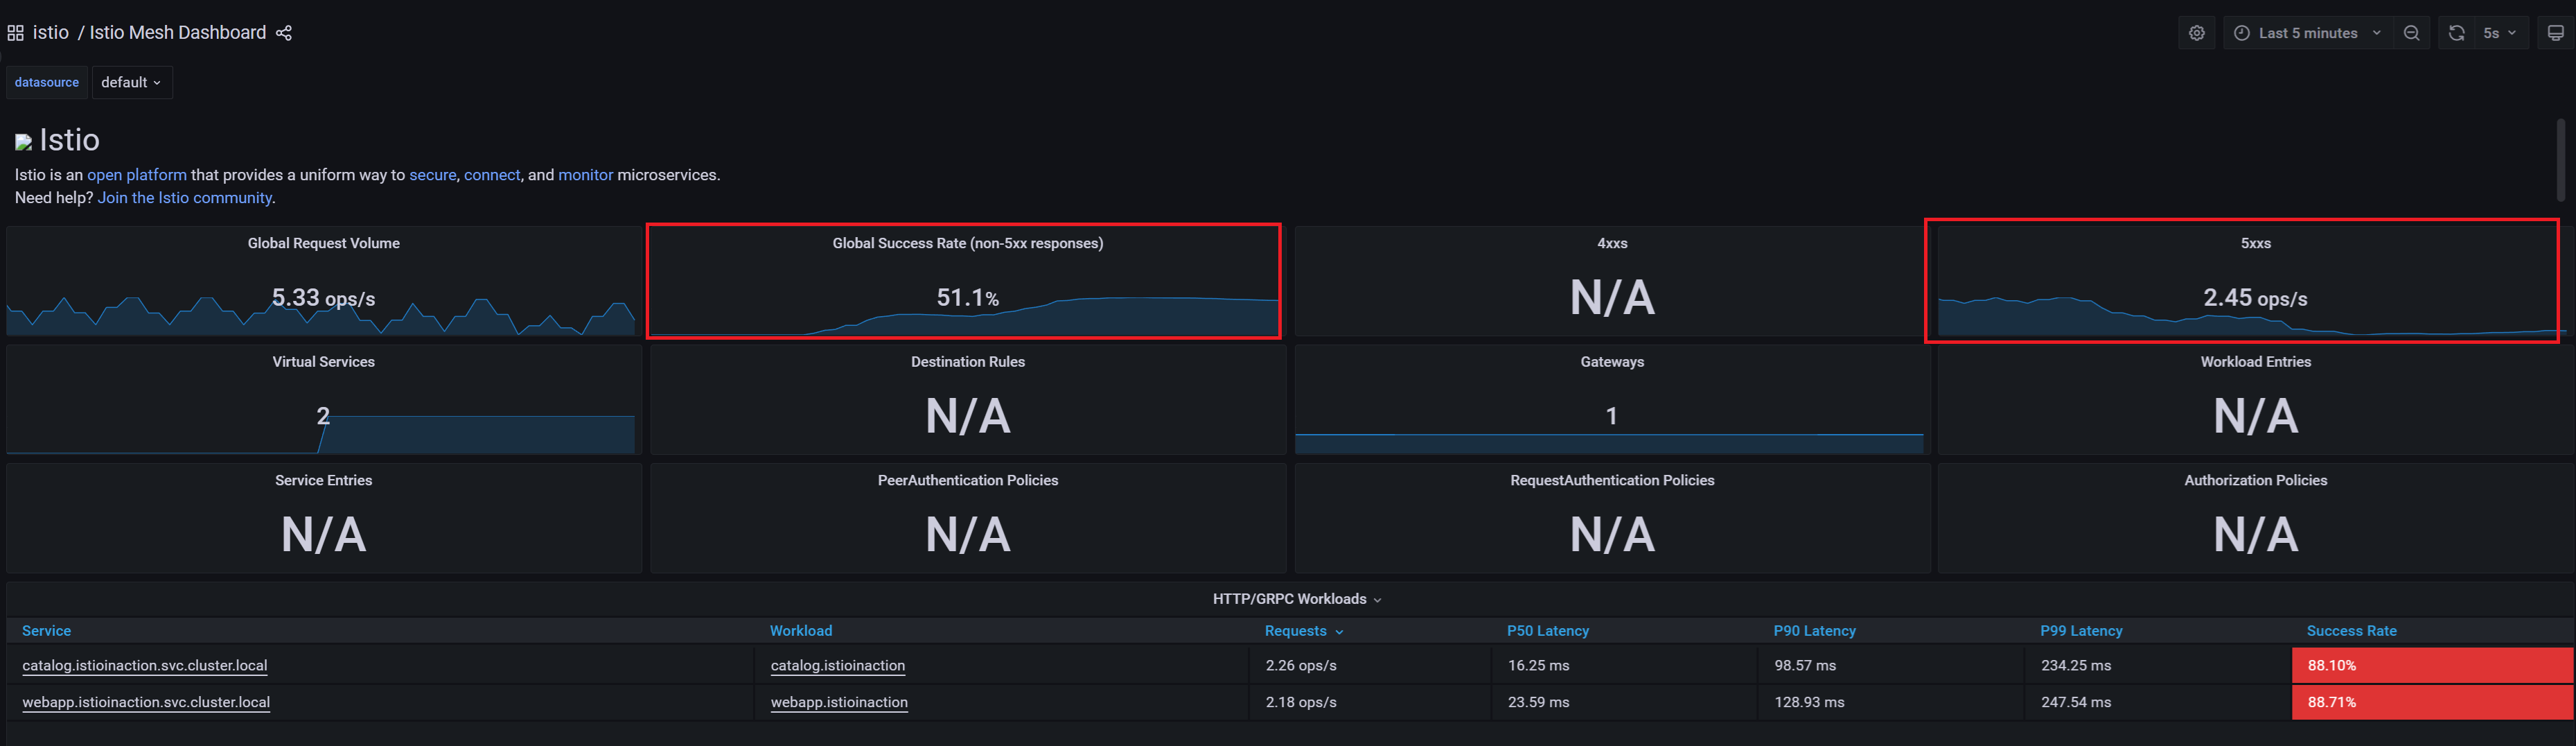Screen dimensions: 2576x746
Task: Follow the connect link
Action: pyautogui.click(x=492, y=175)
